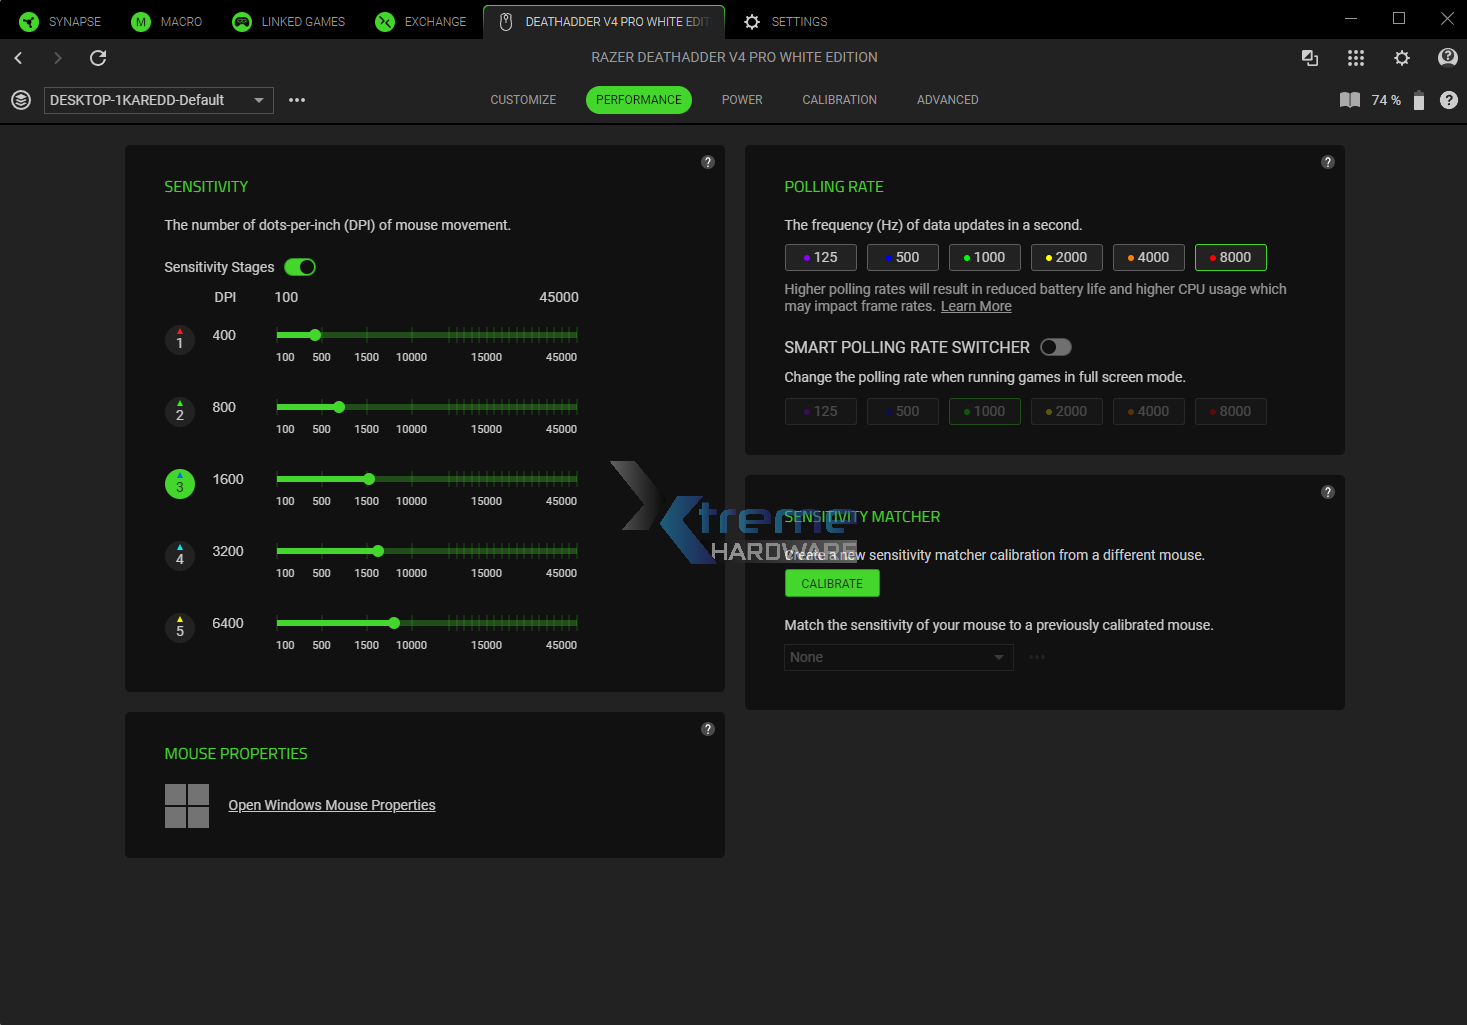1467x1025 pixels.
Task: Open the apps grid in the top-right
Action: pyautogui.click(x=1356, y=57)
